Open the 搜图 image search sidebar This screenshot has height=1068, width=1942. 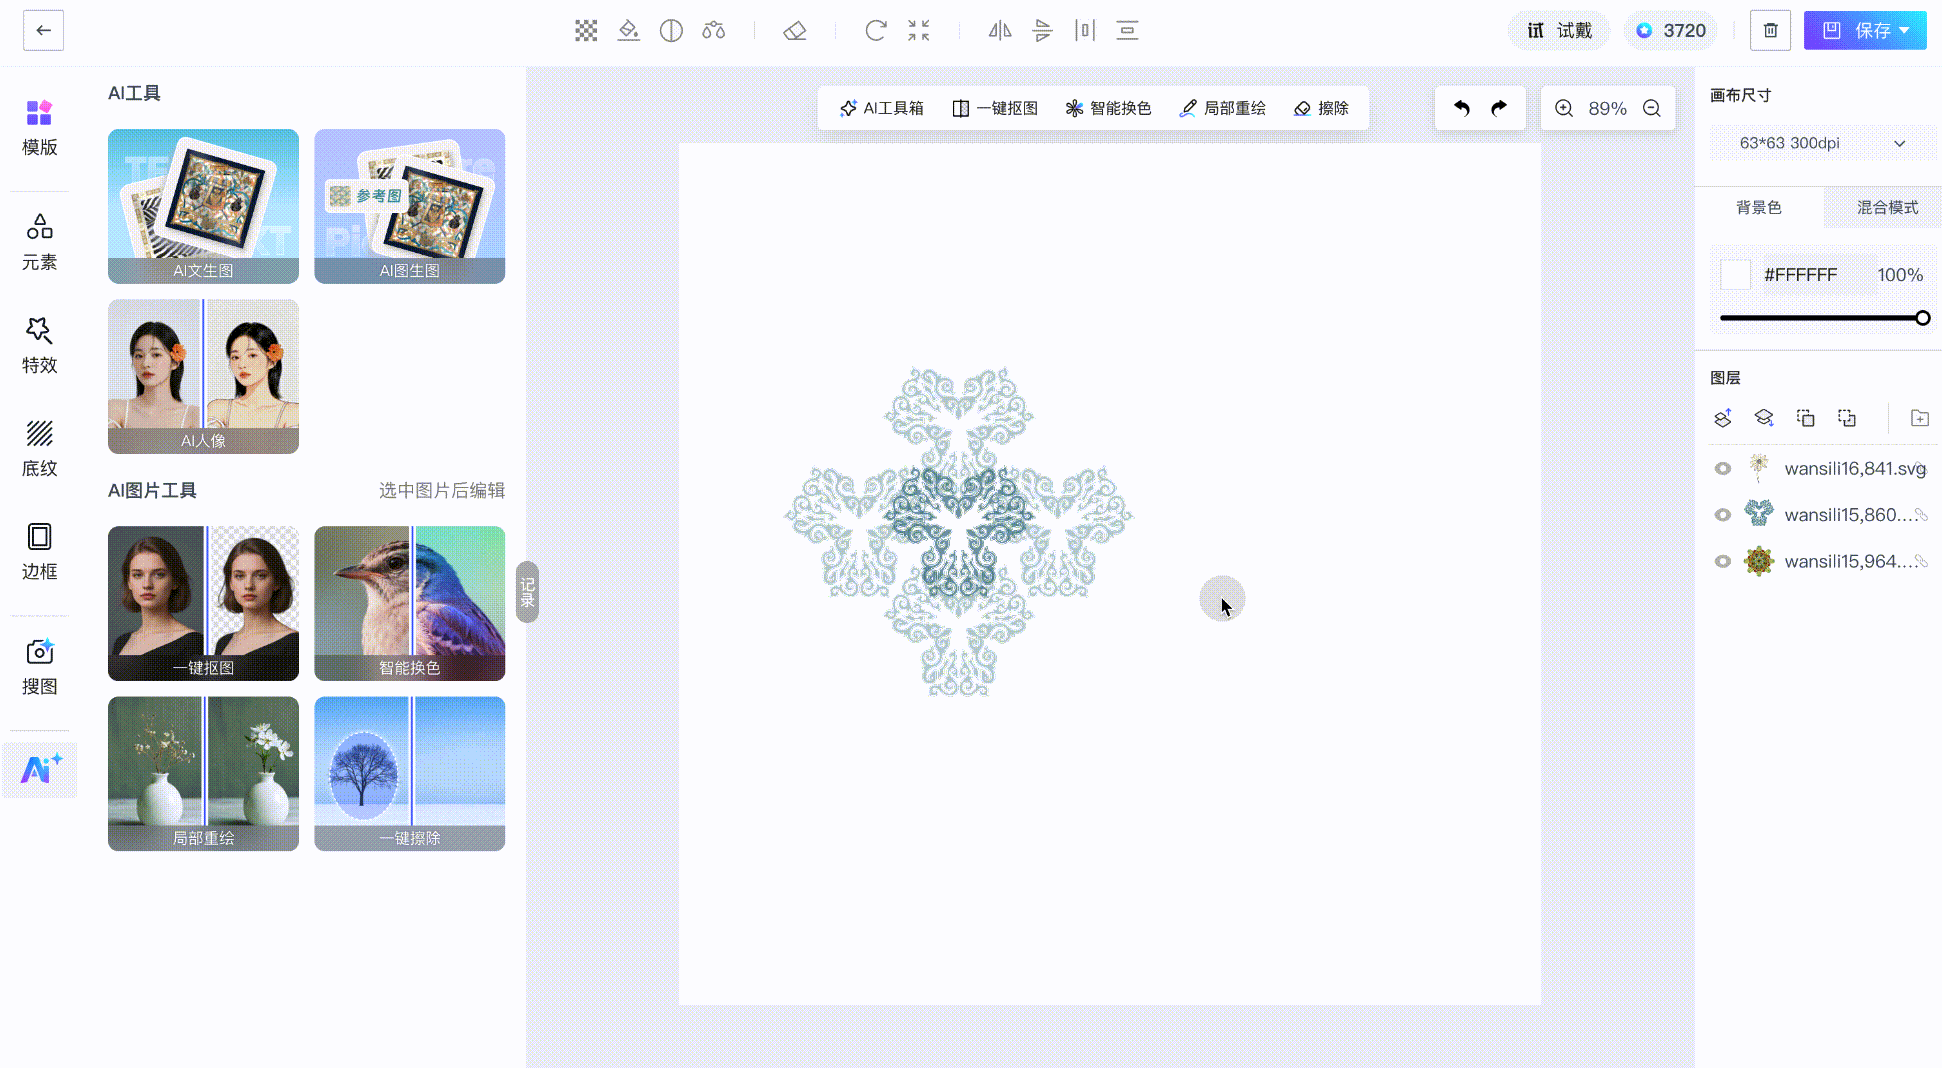(40, 666)
